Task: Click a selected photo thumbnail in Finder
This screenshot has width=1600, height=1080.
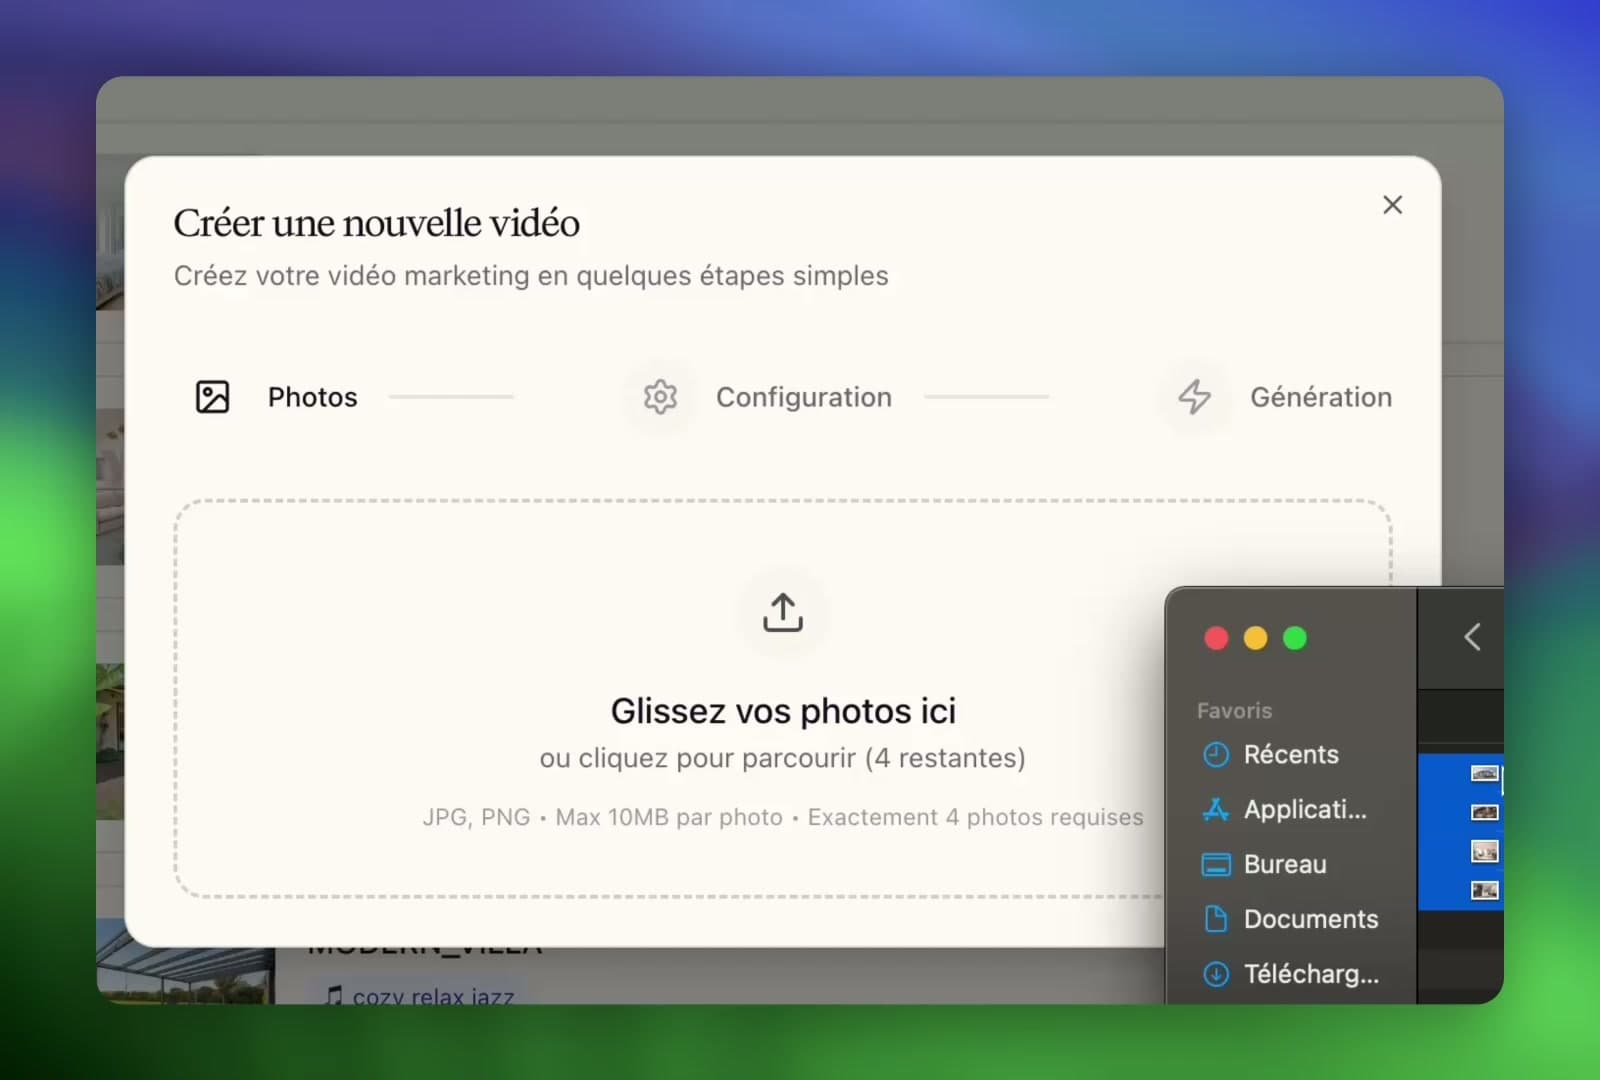Action: click(1485, 812)
